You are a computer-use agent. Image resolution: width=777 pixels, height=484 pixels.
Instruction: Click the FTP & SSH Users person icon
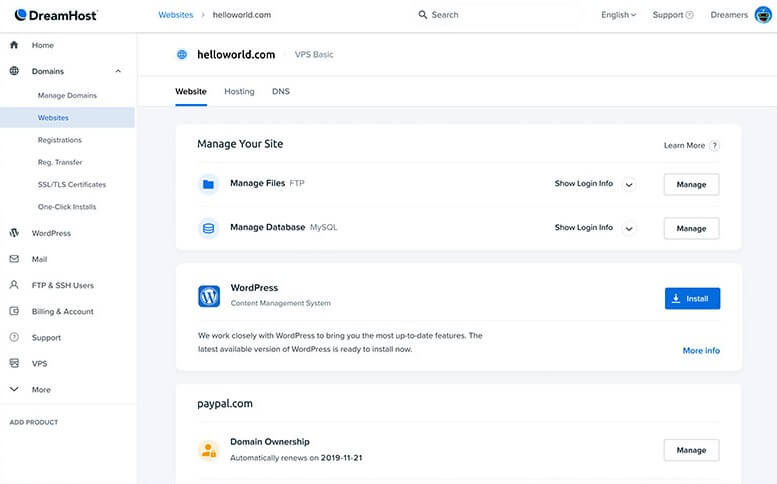[14, 285]
